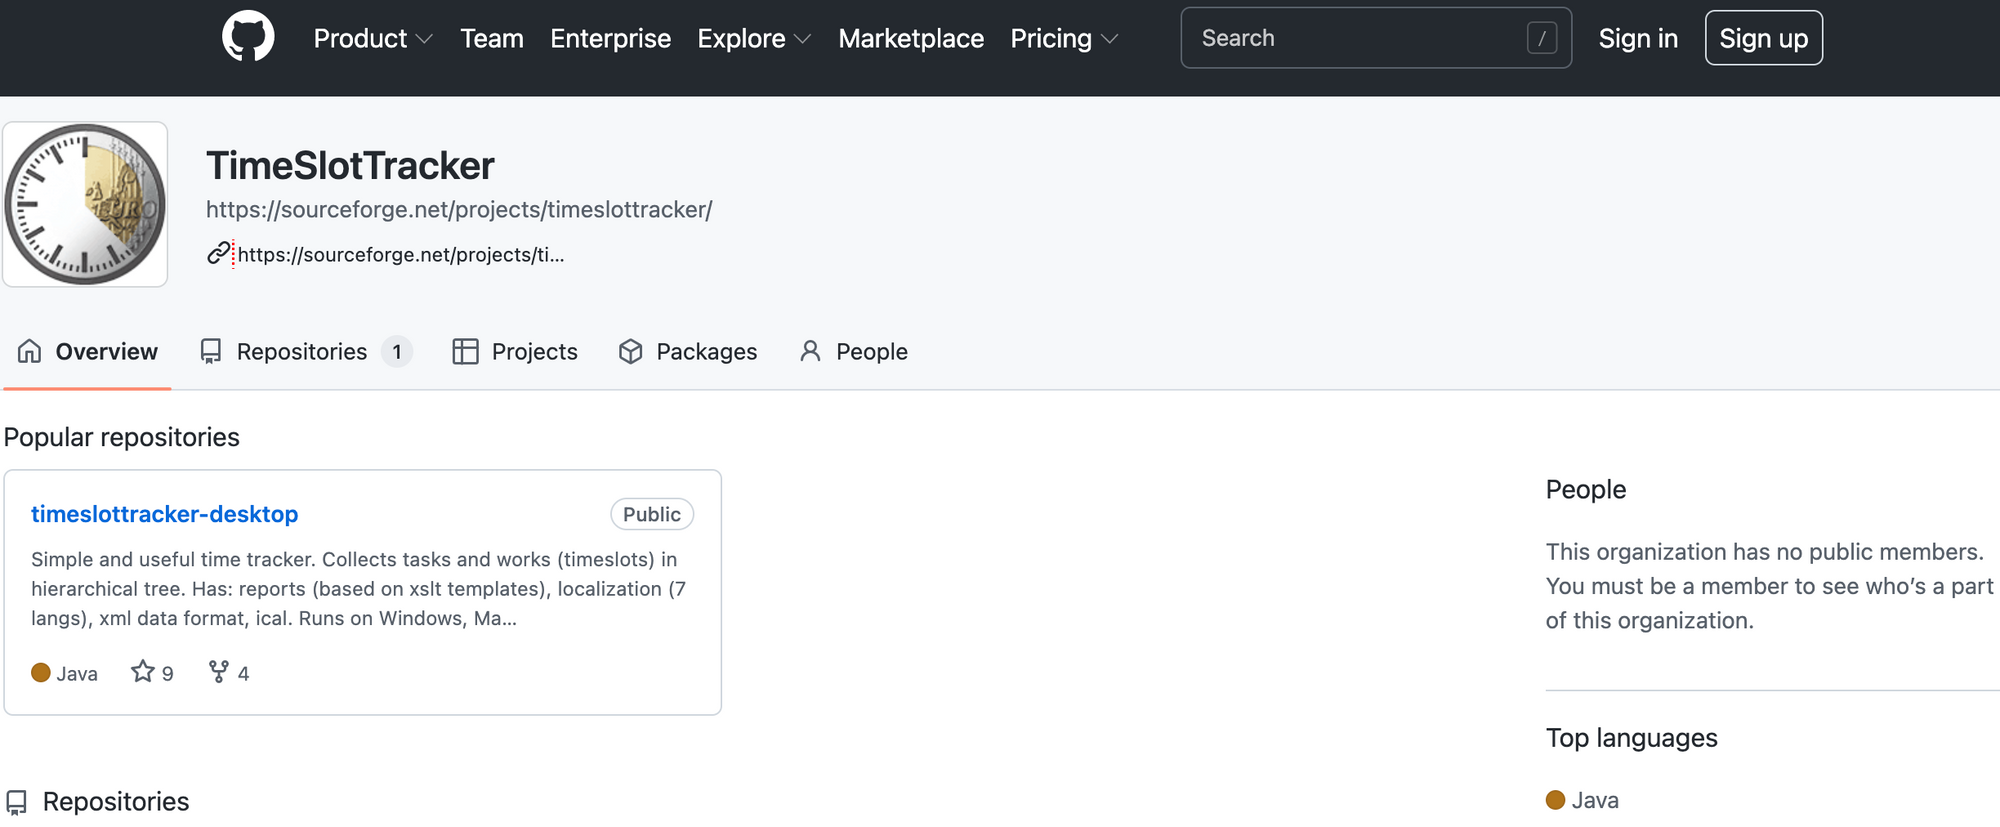The height and width of the screenshot is (827, 2000).
Task: Click the Java color dot under Top languages
Action: (x=1555, y=800)
